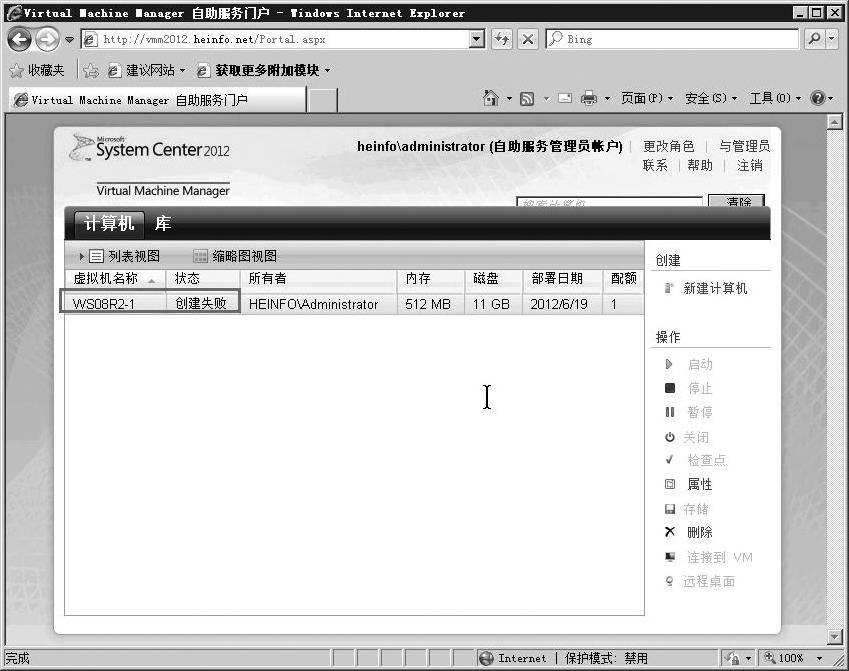Open the 收藏夹 favorites button
The width and height of the screenshot is (849, 671).
click(x=37, y=70)
